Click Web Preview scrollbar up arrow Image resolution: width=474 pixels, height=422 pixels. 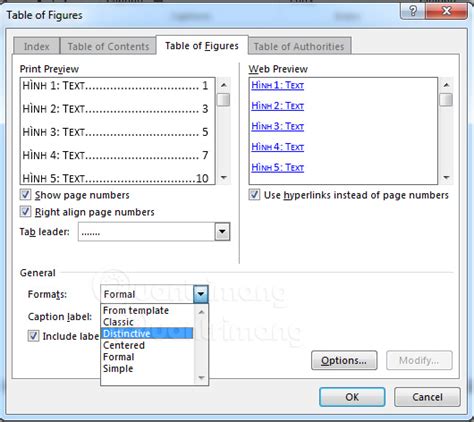[446, 85]
